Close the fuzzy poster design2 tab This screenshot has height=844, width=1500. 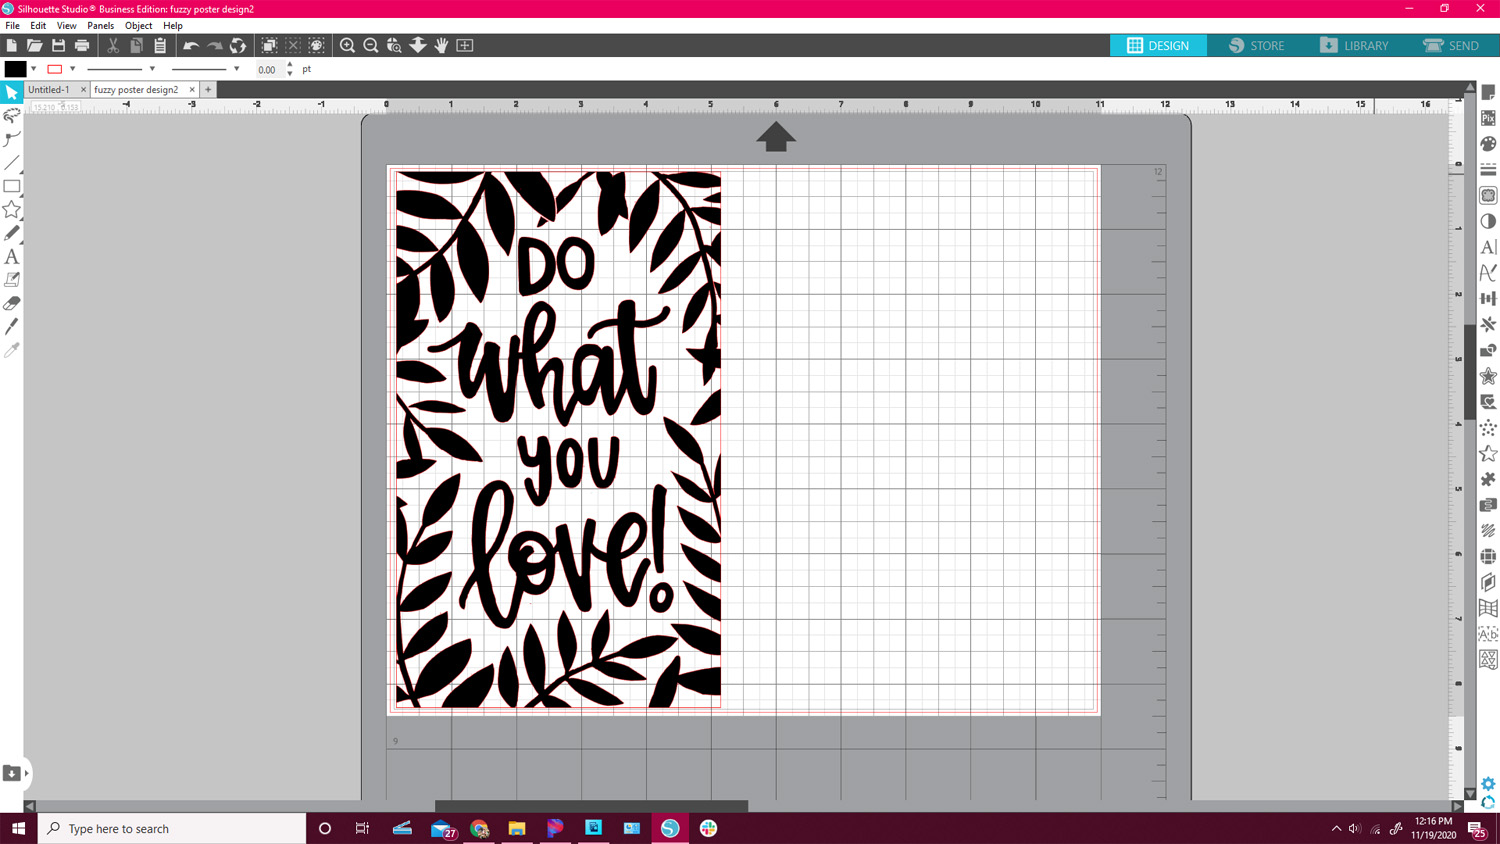tap(192, 89)
